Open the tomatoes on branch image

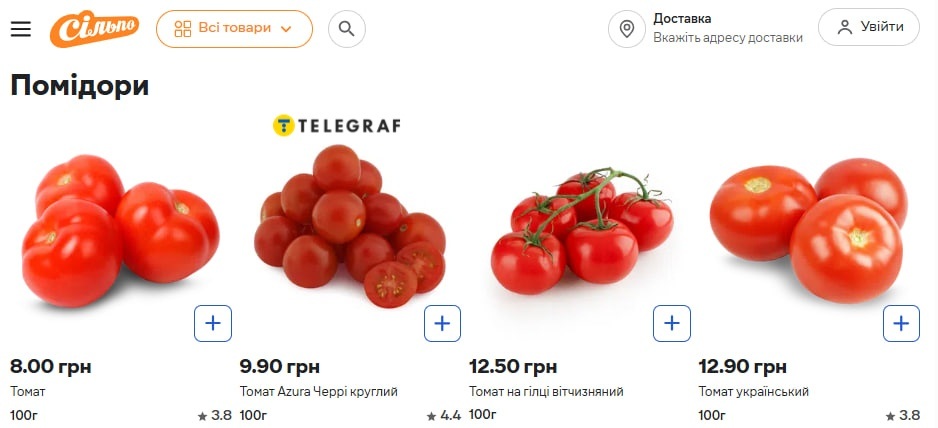[x=580, y=230]
